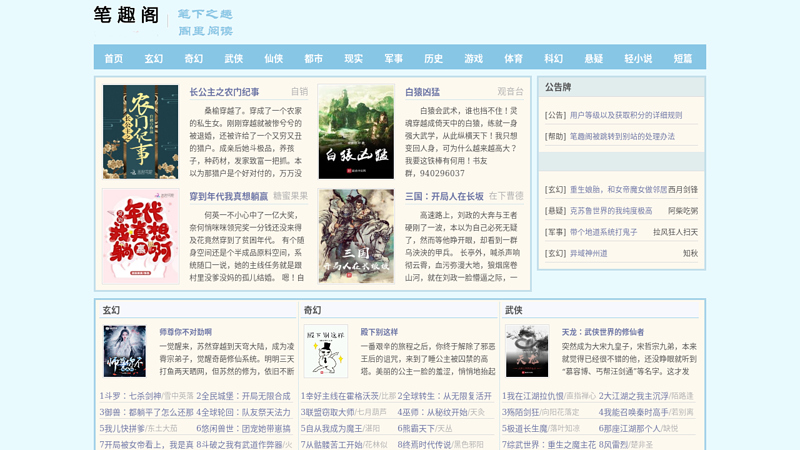Image resolution: width=800 pixels, height=450 pixels.
Task: Open 重生娘胎，和女帝魔女做邻居 in the sidebar
Action: (618, 189)
